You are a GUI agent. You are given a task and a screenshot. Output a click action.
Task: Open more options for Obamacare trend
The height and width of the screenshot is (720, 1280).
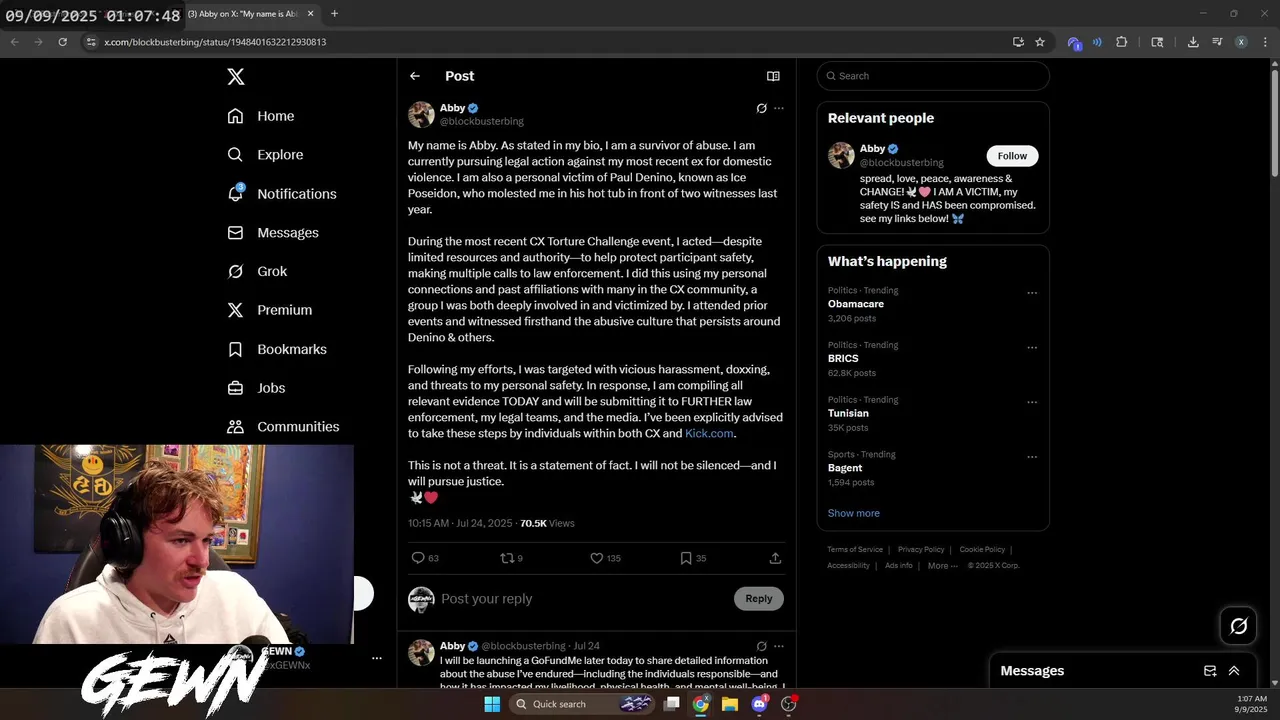pos(1032,293)
